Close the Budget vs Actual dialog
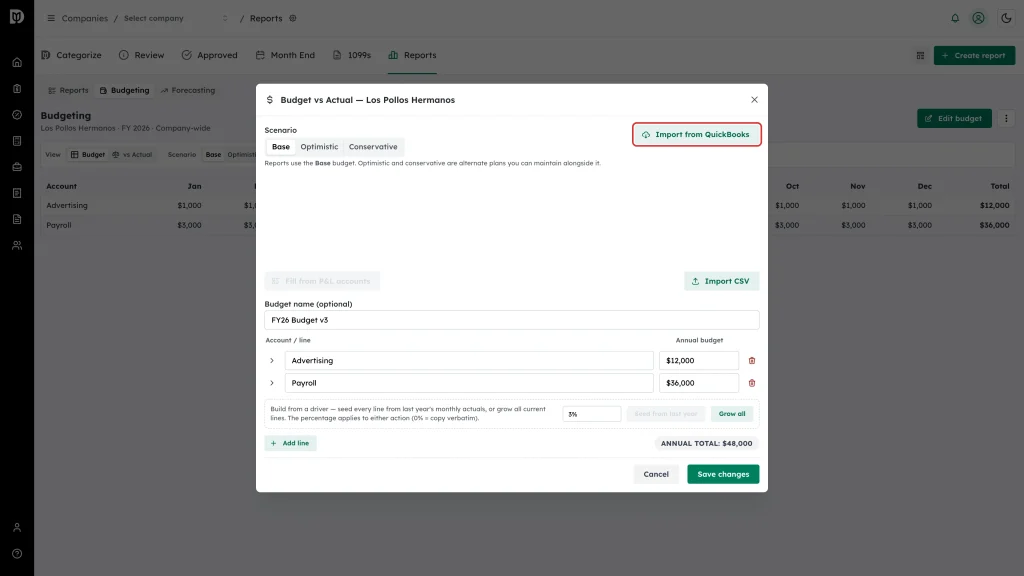 pyautogui.click(x=754, y=100)
